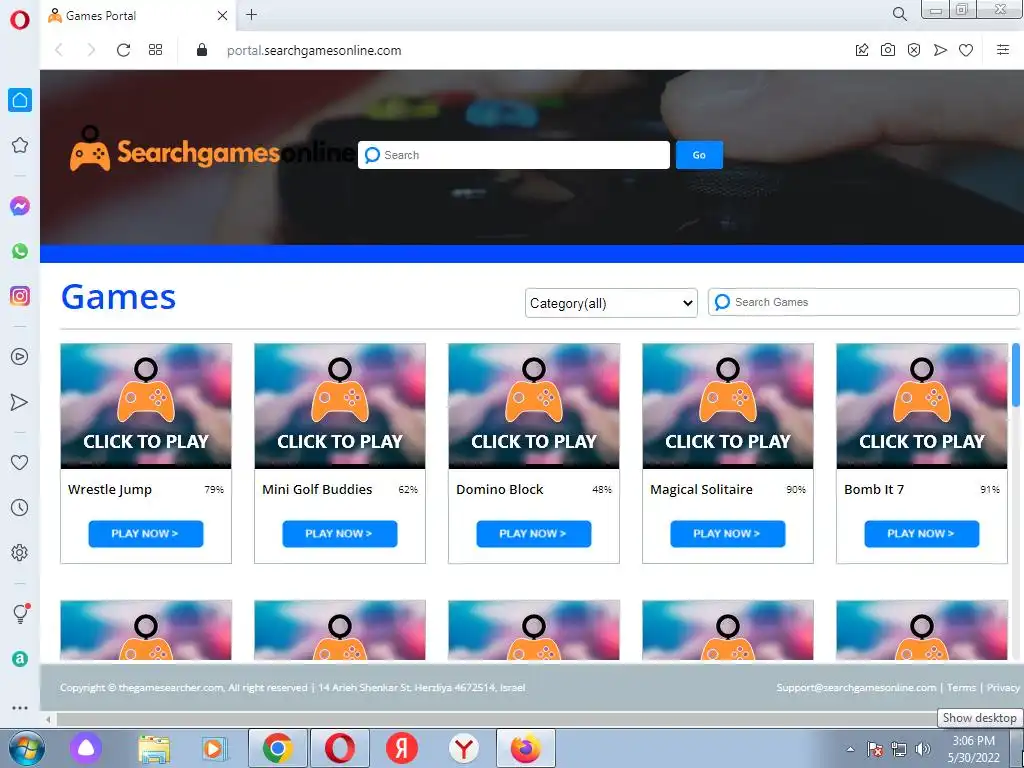Open the Opera menu logo

click(x=20, y=19)
